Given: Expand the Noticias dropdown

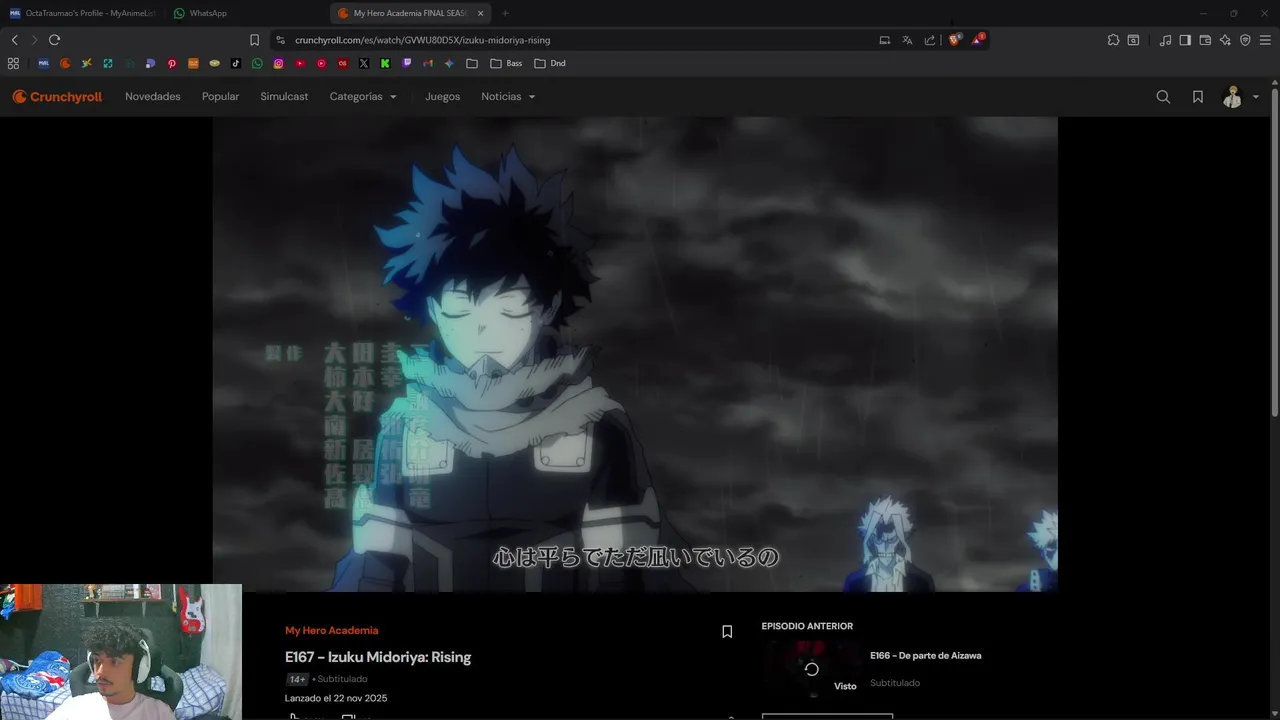Looking at the screenshot, I should [508, 97].
